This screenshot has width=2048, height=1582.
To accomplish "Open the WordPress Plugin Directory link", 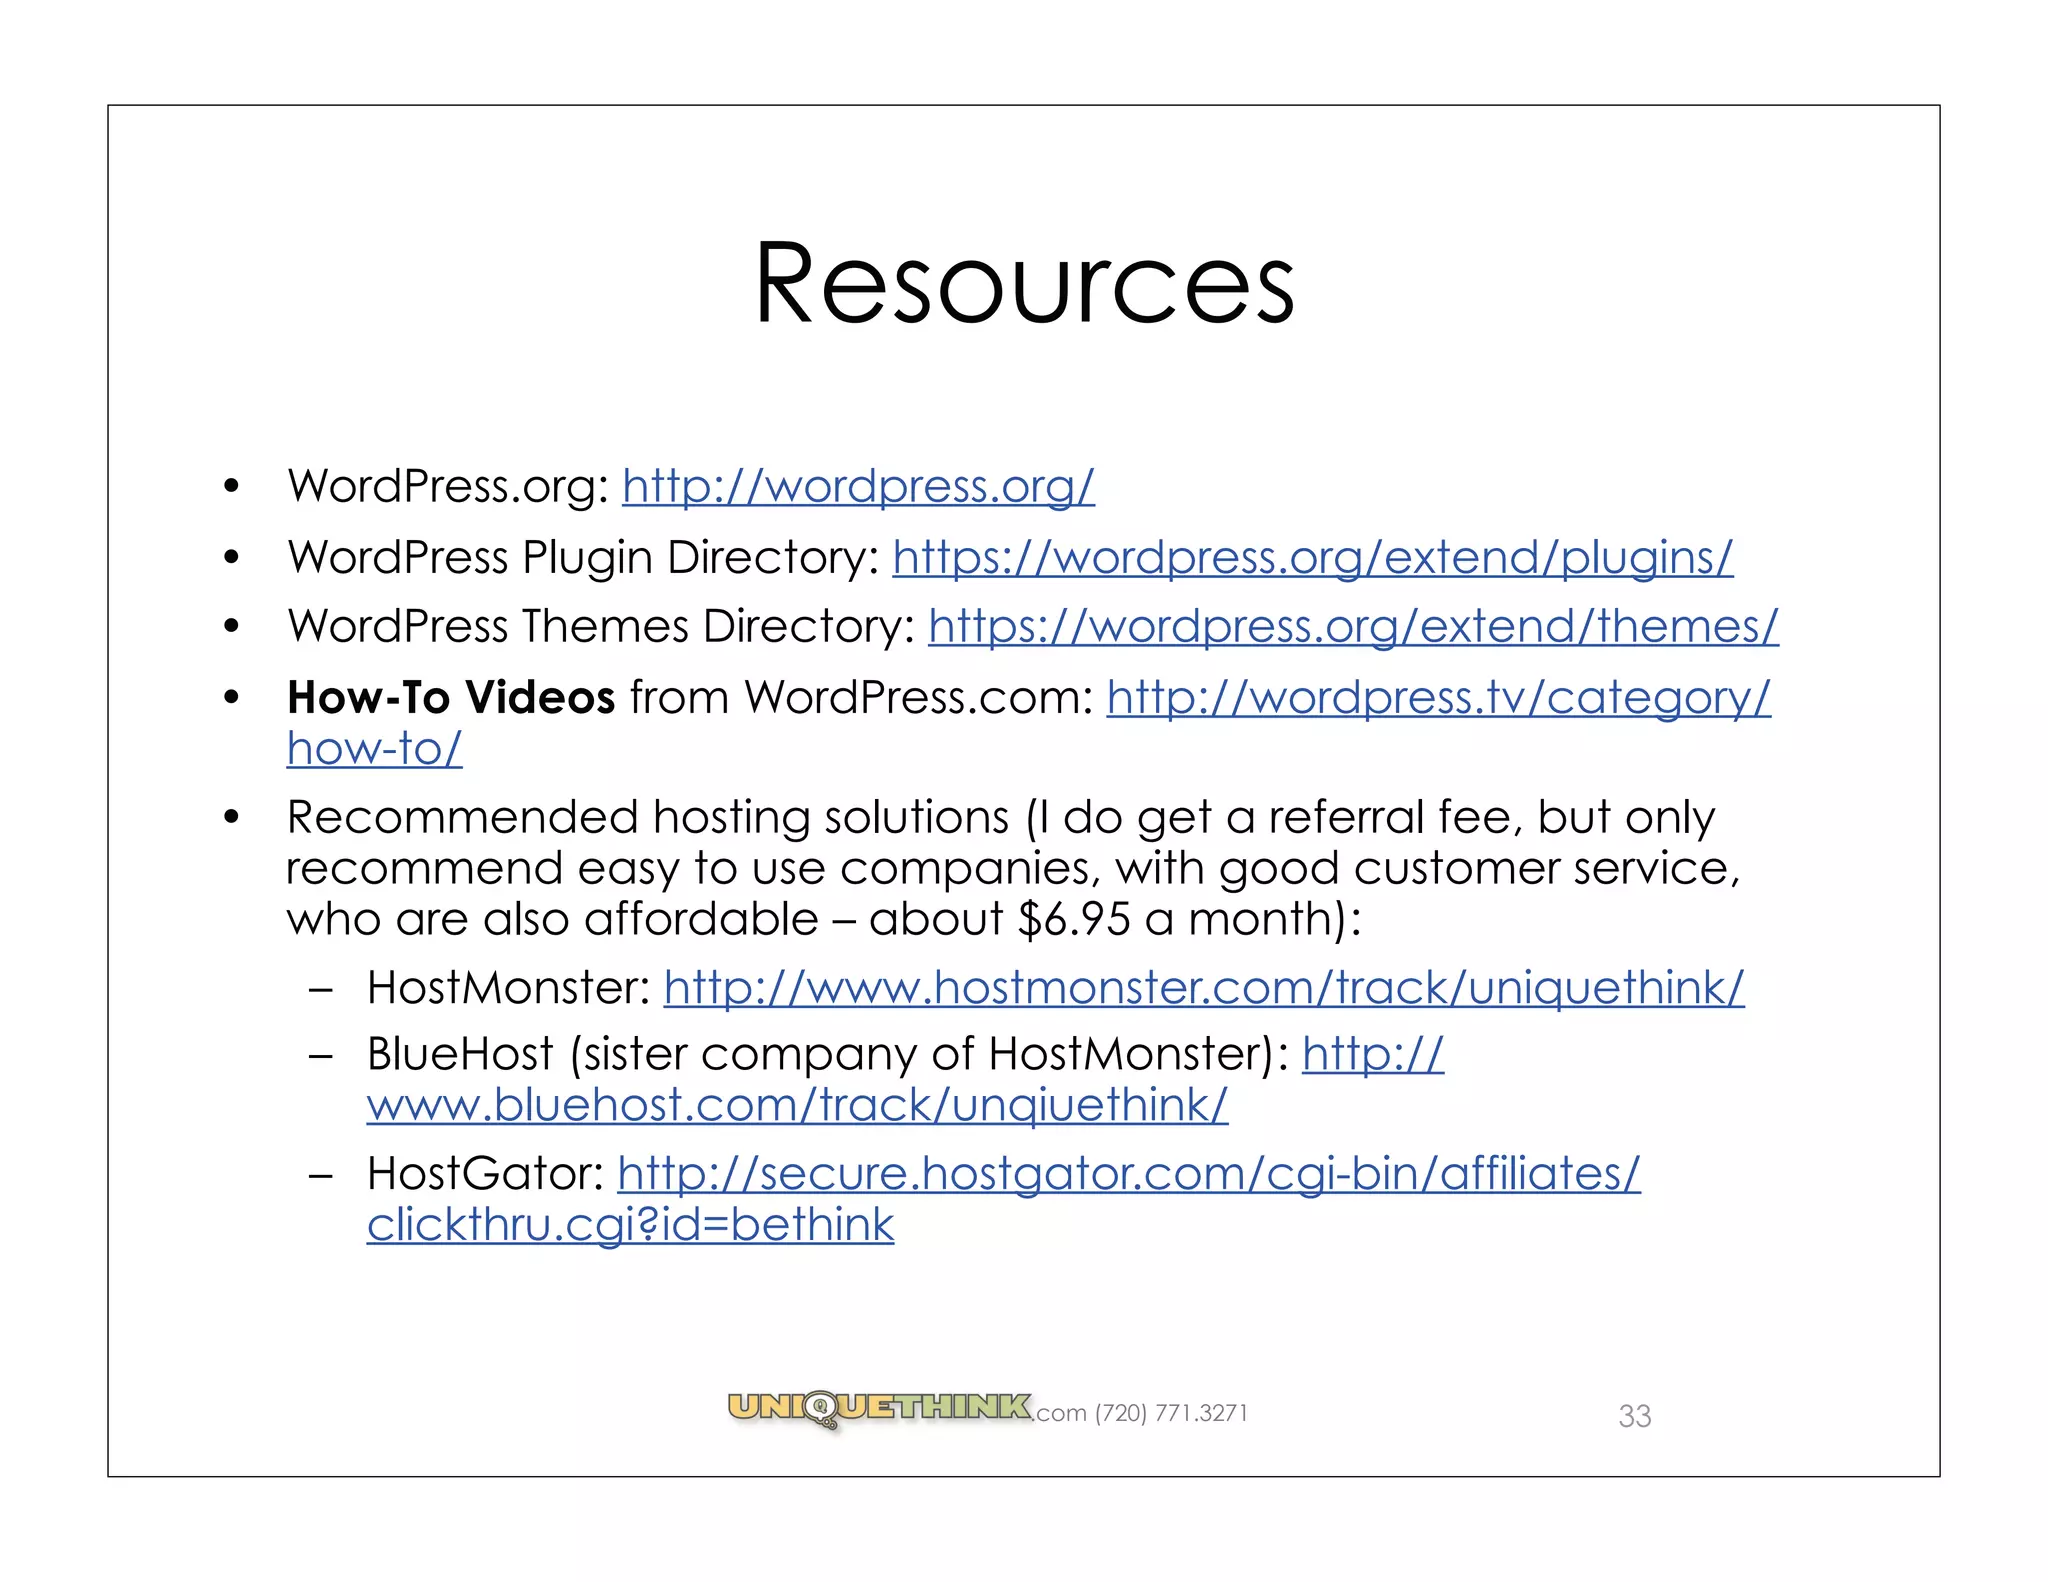I will [x=1312, y=558].
